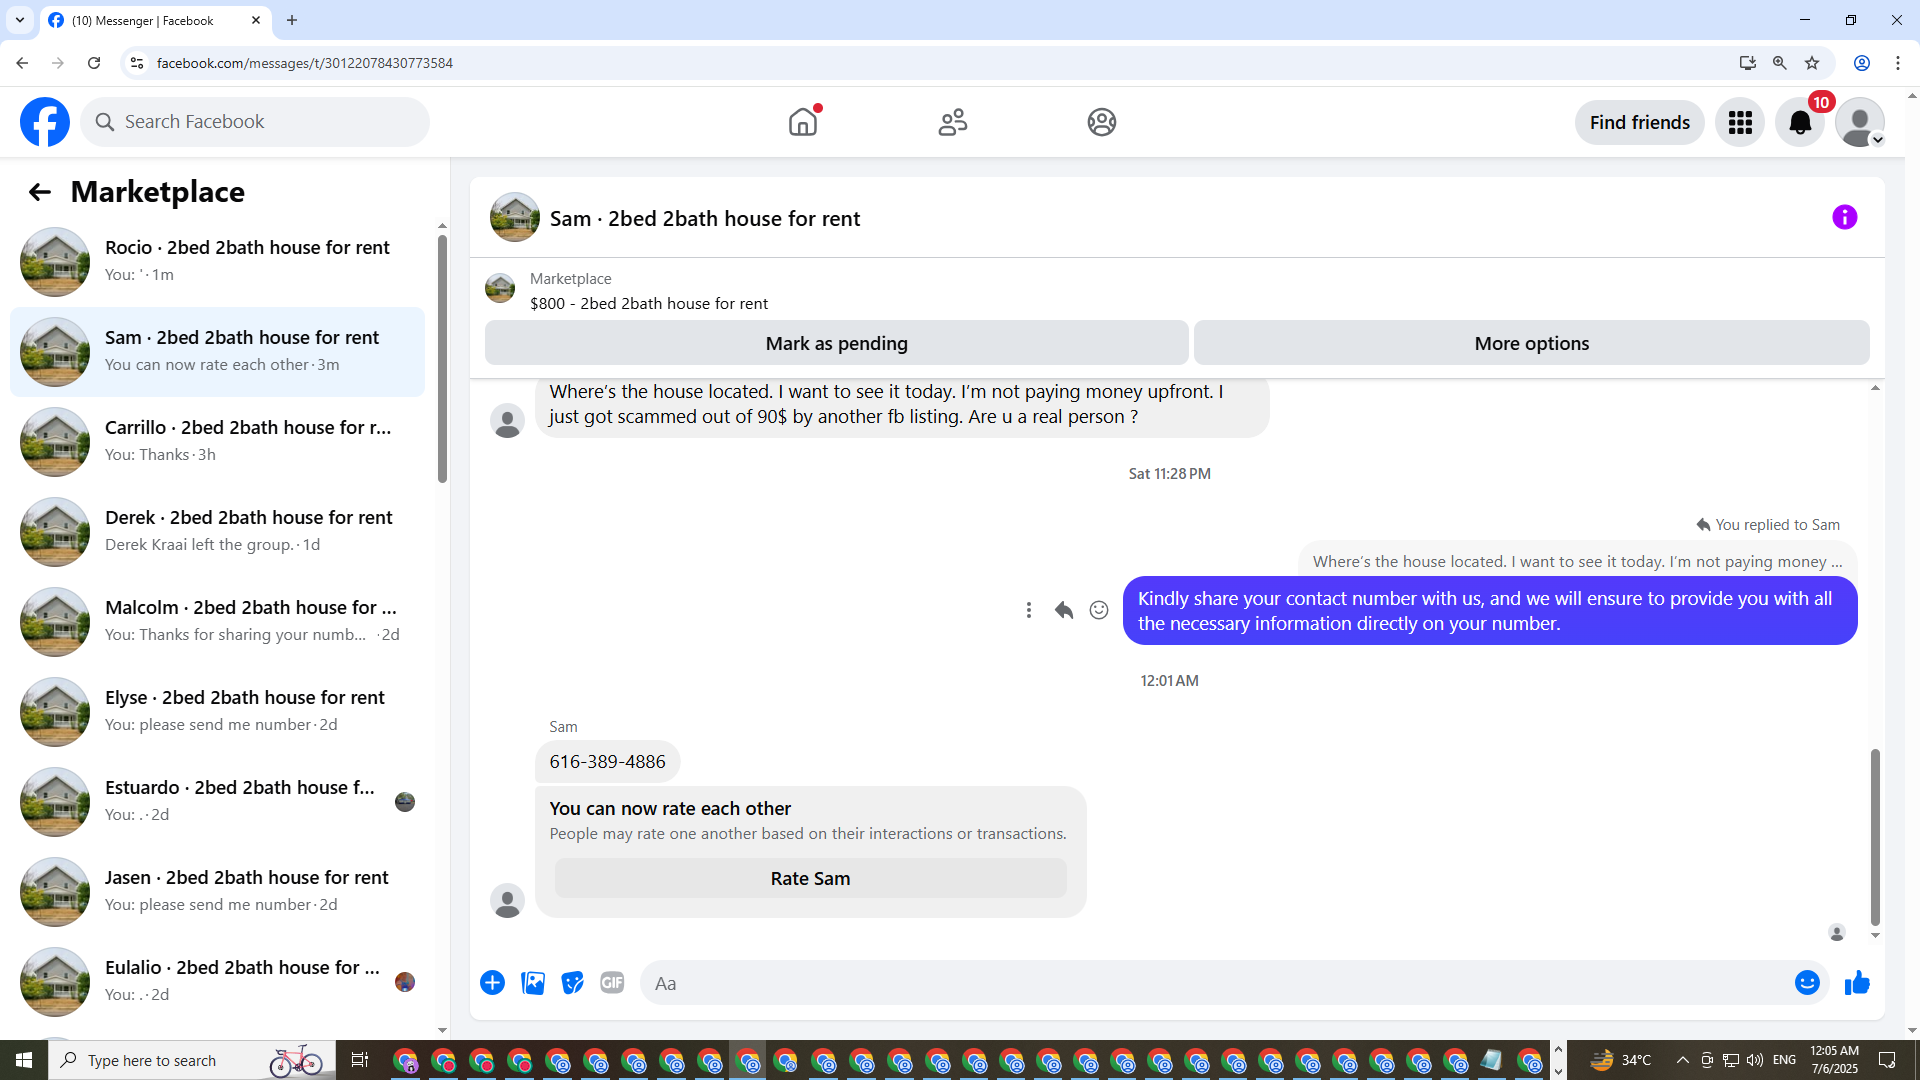Click the GIF picker icon

click(x=612, y=983)
